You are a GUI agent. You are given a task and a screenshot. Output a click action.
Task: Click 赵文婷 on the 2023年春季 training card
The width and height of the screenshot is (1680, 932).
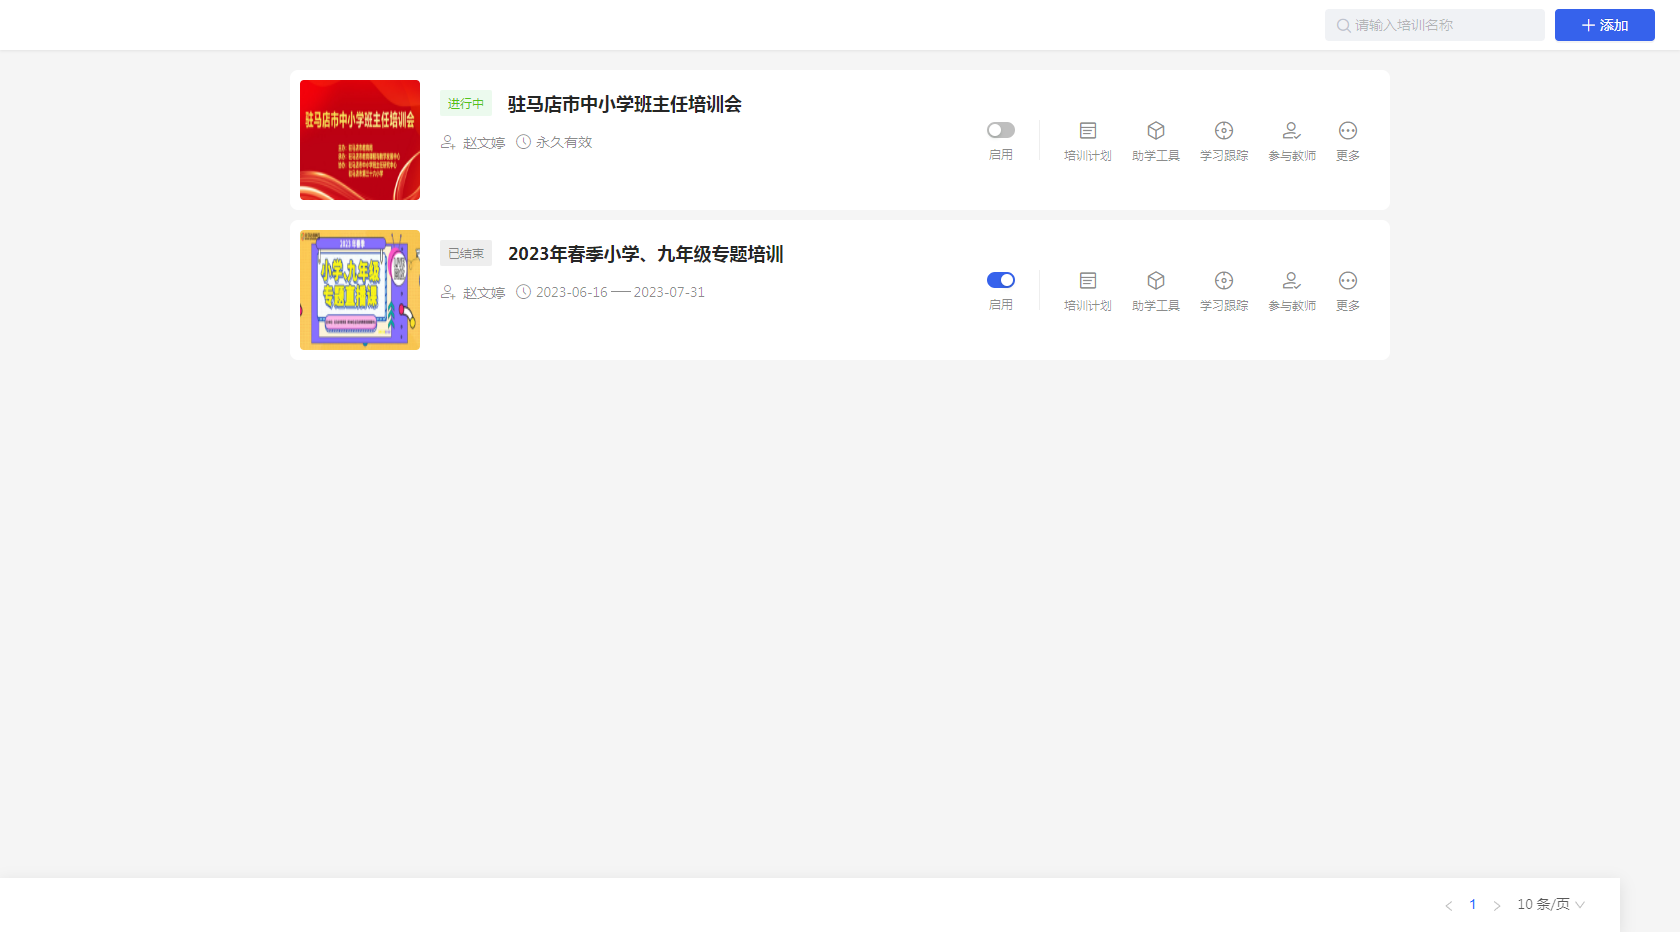click(484, 293)
